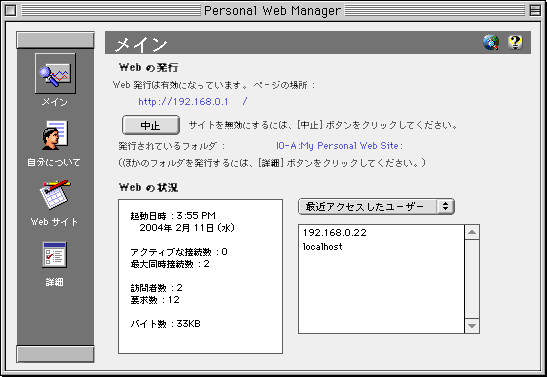Expand the 最近アクセスしたユーザー dropdown

click(x=376, y=206)
